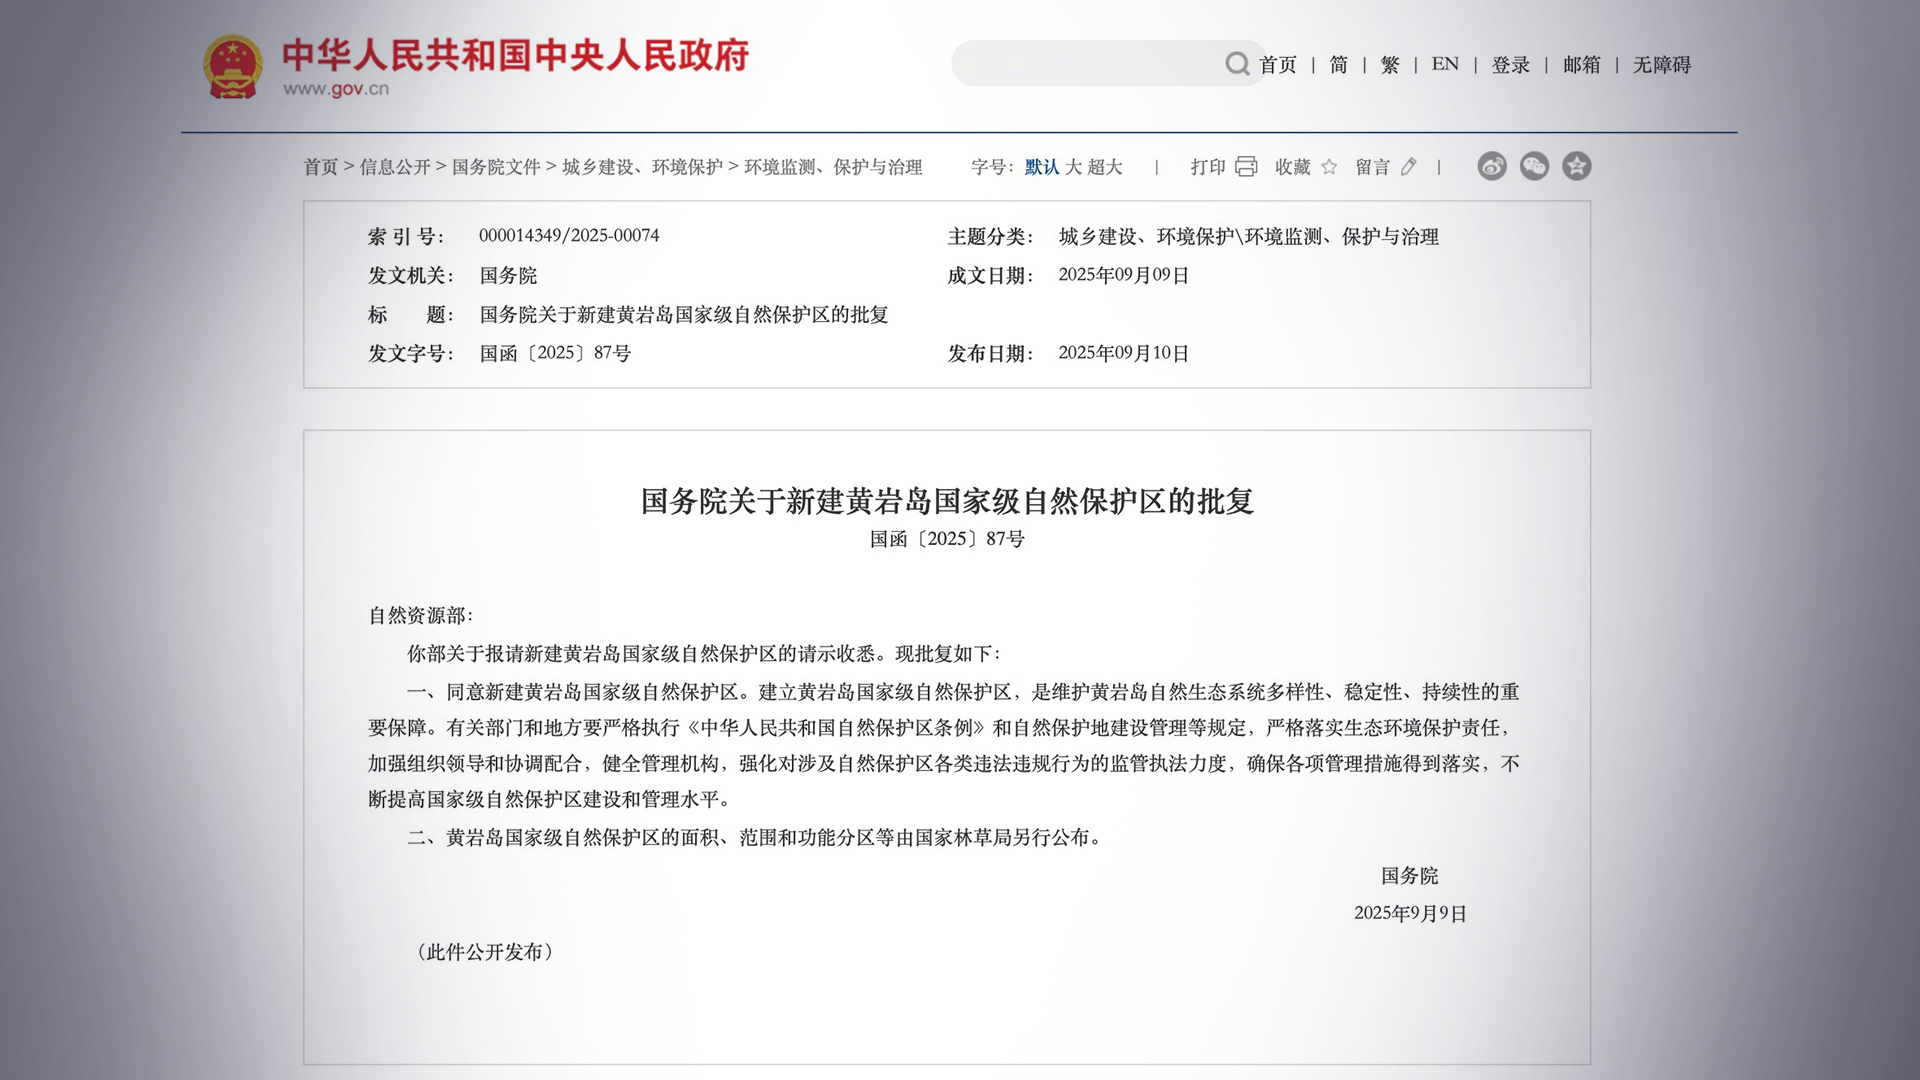Click the circular star share icon
1920x1080 pixels.
pyautogui.click(x=1576, y=166)
